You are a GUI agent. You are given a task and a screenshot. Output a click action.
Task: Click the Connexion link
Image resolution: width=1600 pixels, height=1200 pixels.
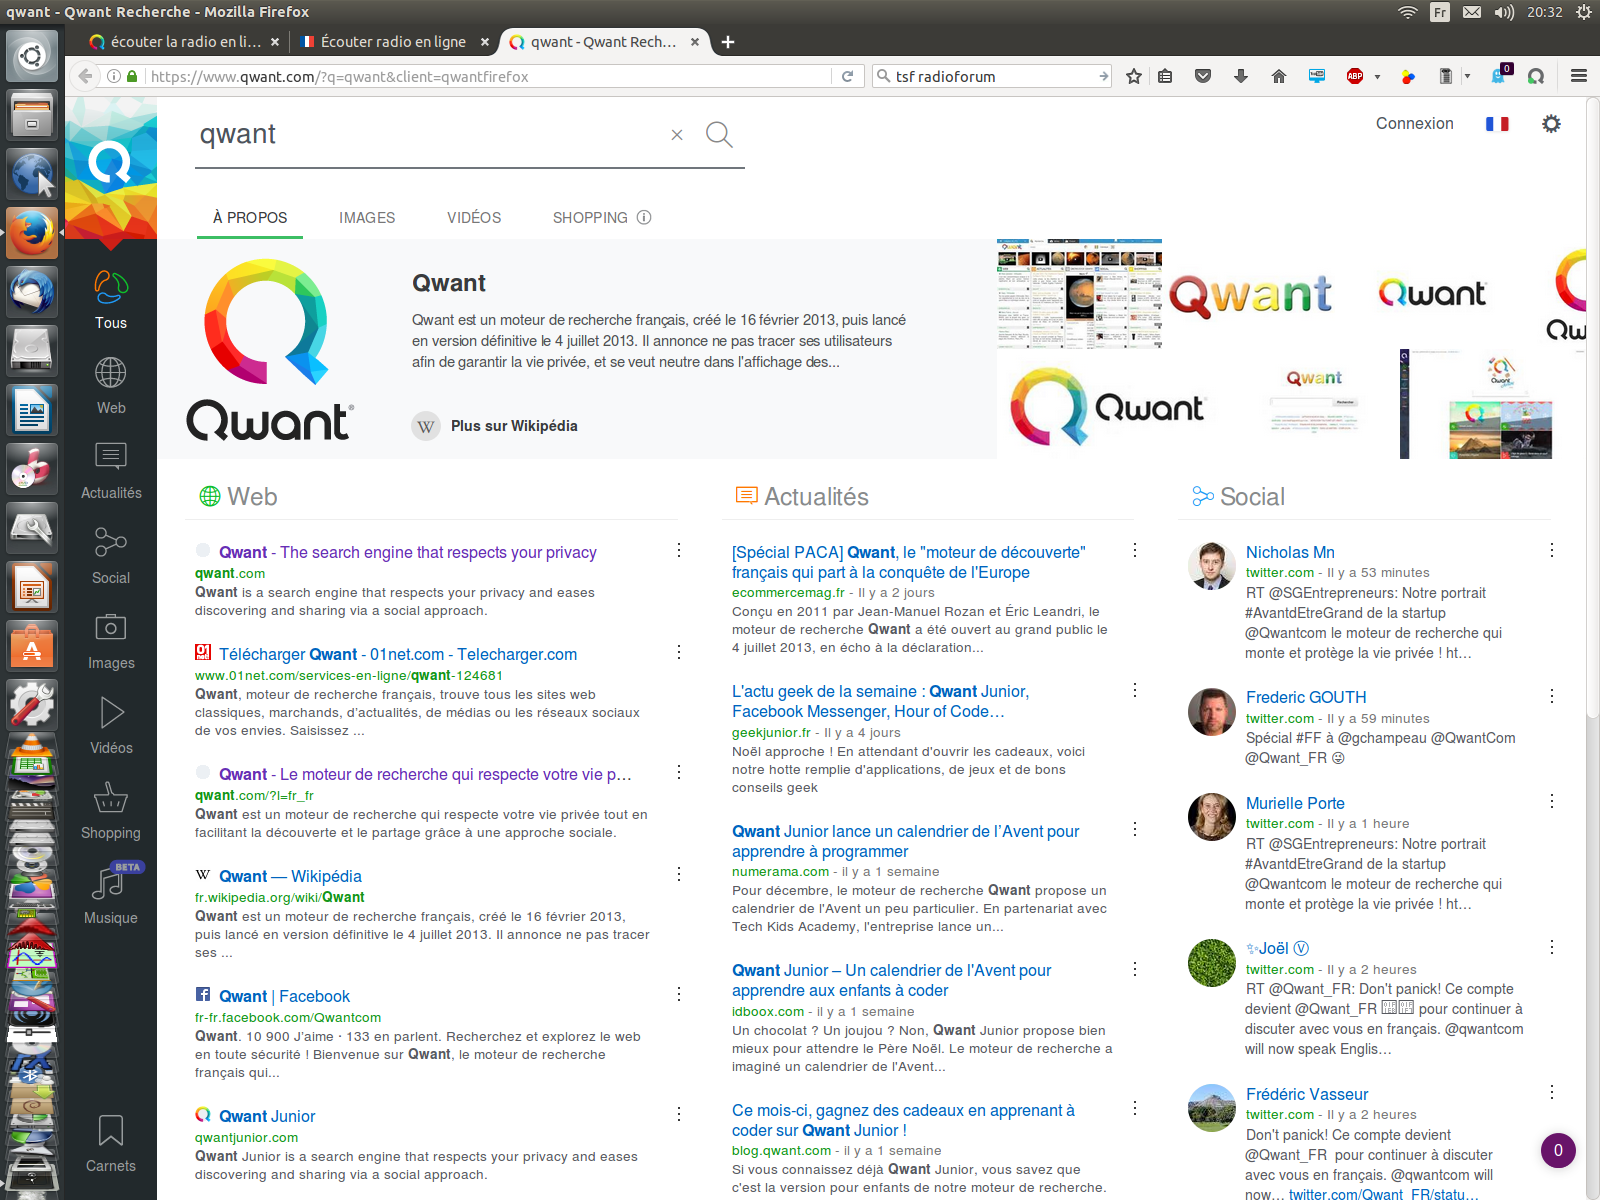[1414, 123]
